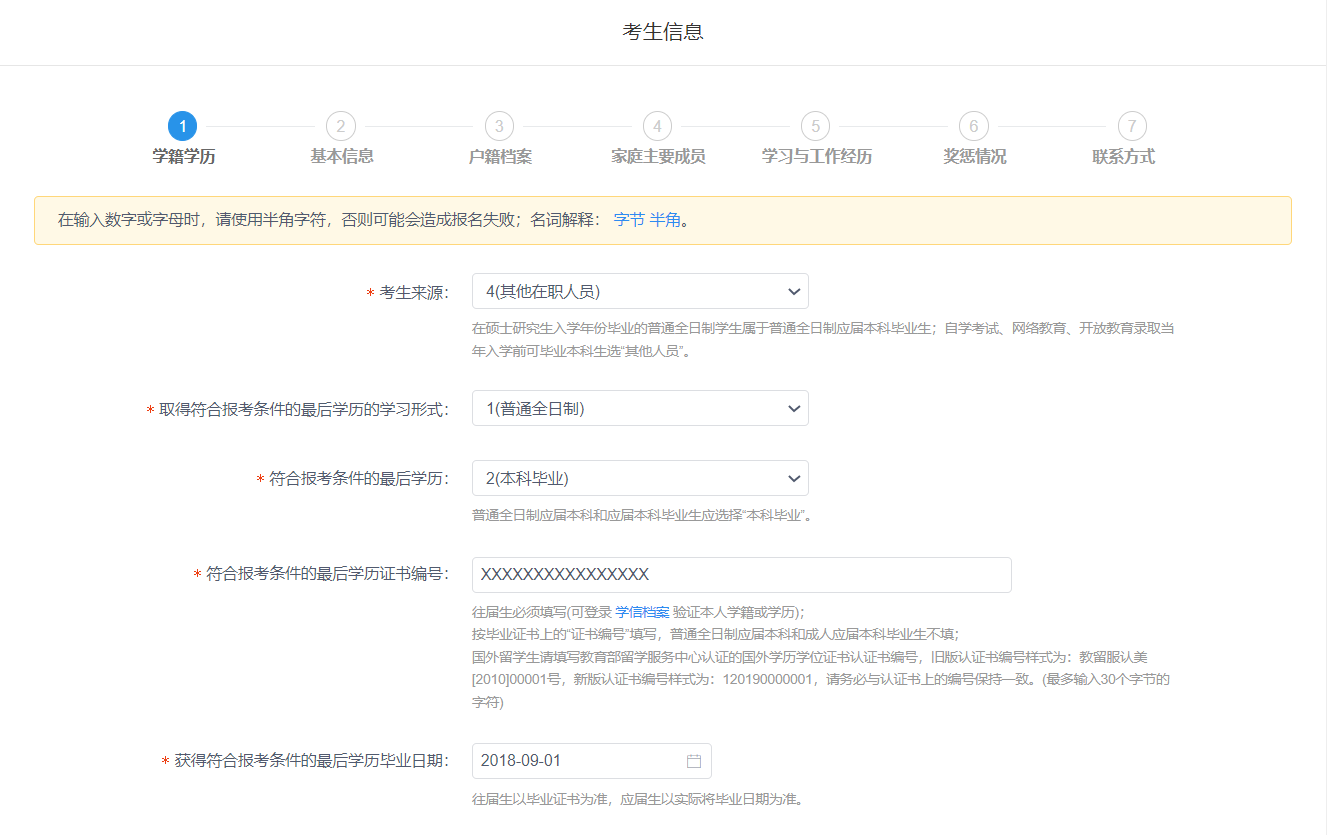Open the 最后学历的学习形式 dropdown
The image size is (1327, 835).
[640, 408]
